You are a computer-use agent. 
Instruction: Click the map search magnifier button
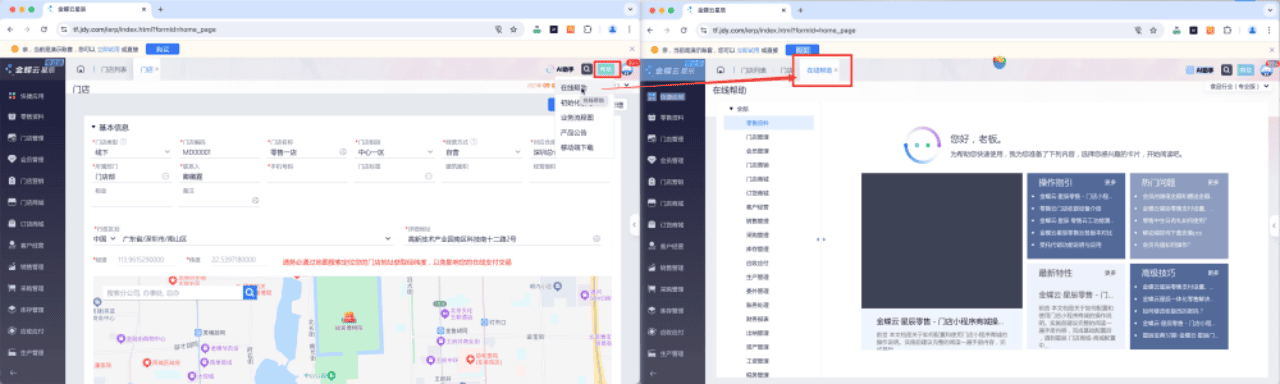click(251, 293)
